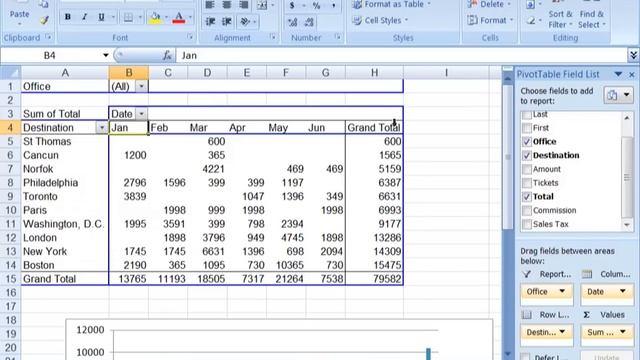Open the Alignment dialog launcher
Screen dimensions: 640x360
[273, 37]
